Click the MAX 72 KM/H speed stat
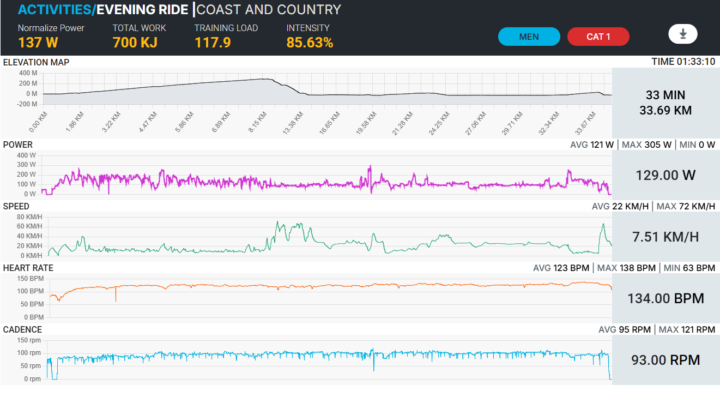Viewport: 720px width, 397px height. click(686, 207)
